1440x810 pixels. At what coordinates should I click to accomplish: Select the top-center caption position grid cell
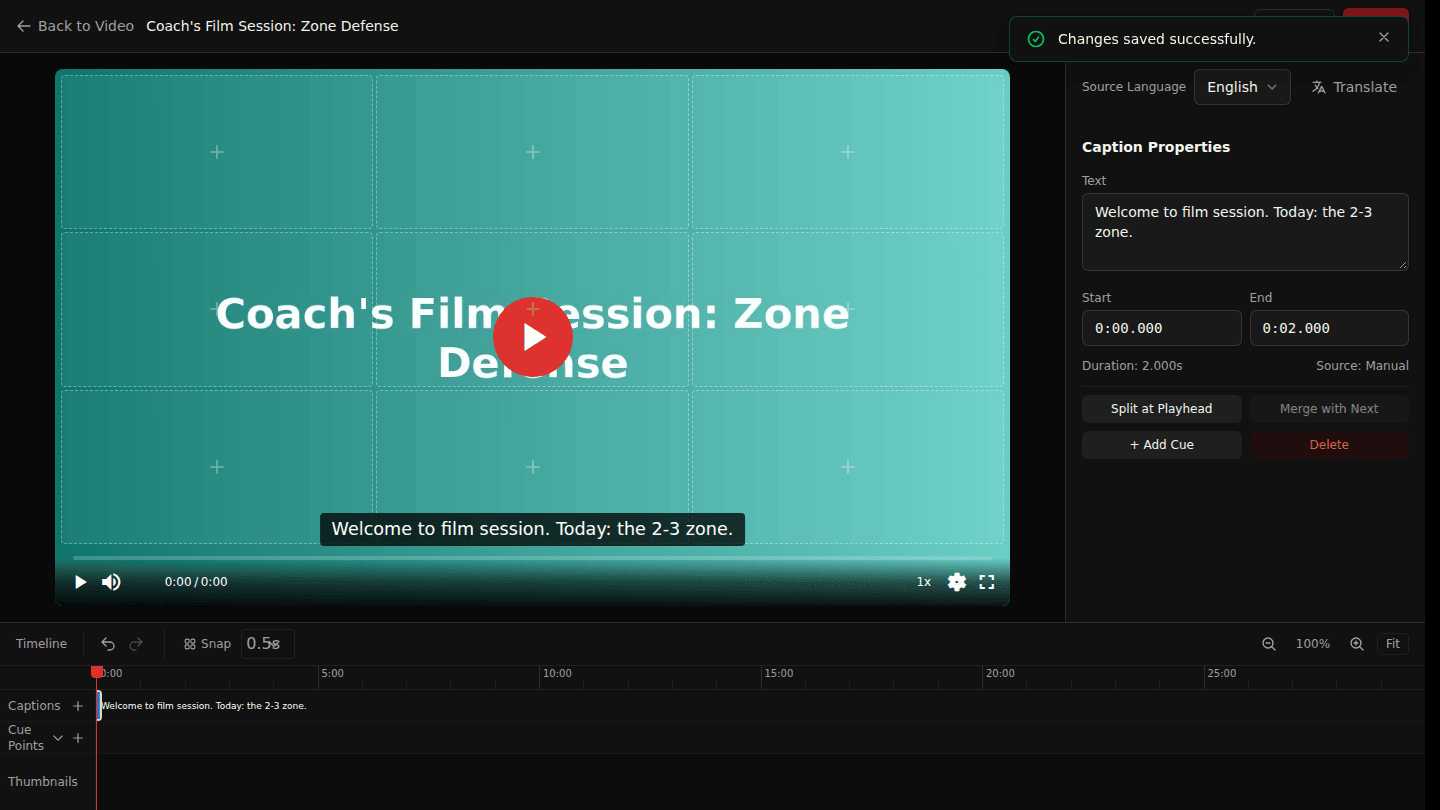click(533, 152)
